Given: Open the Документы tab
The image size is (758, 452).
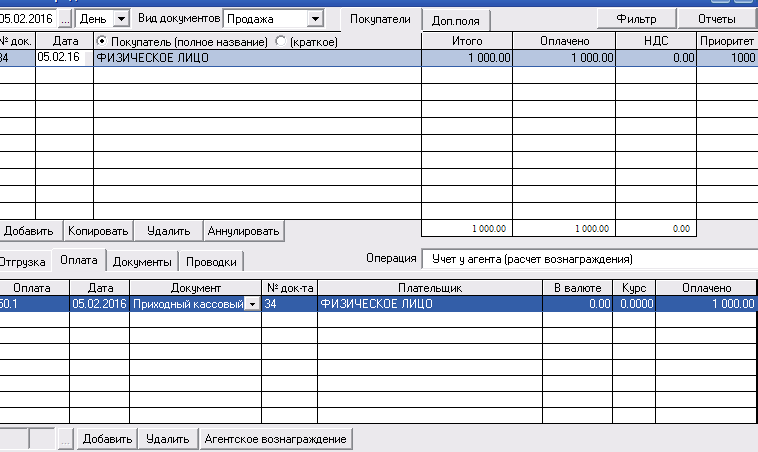Looking at the screenshot, I should pyautogui.click(x=141, y=262).
